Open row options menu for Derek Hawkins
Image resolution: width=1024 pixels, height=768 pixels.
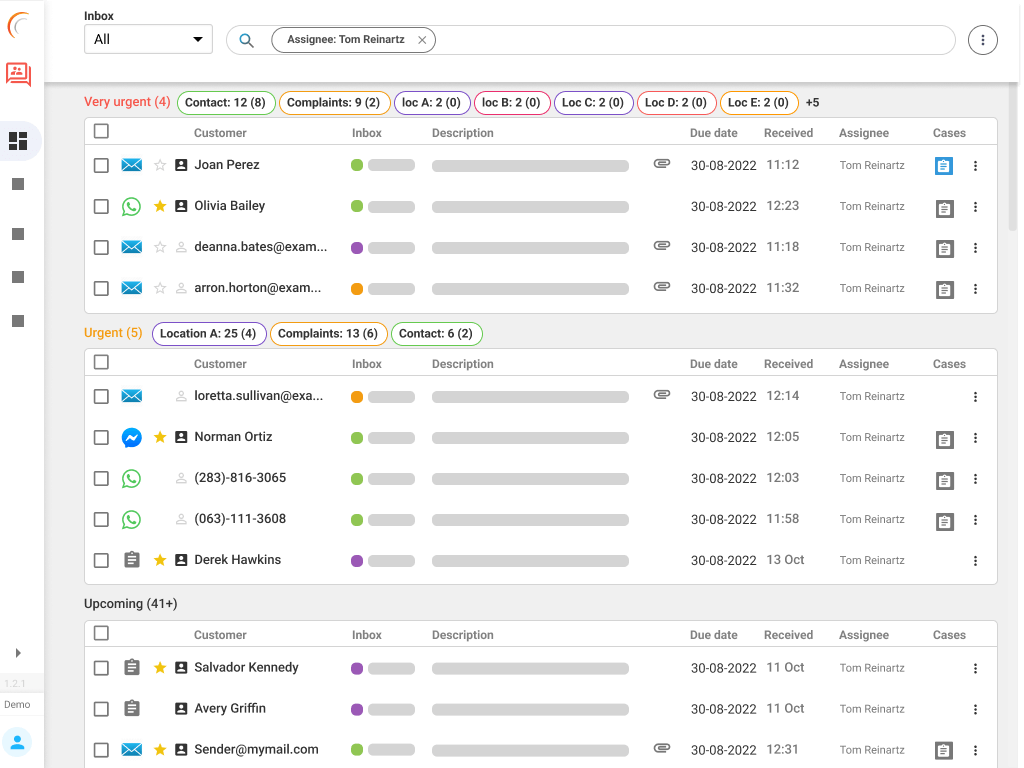(976, 561)
